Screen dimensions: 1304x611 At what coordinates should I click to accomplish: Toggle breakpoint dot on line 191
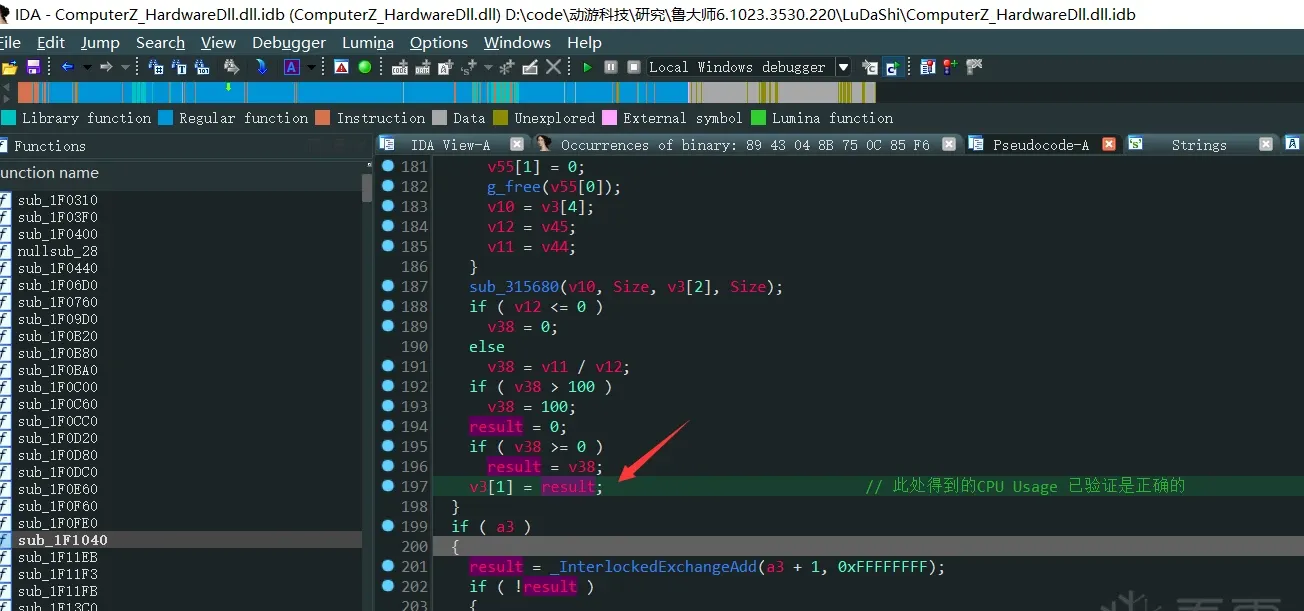[388, 366]
